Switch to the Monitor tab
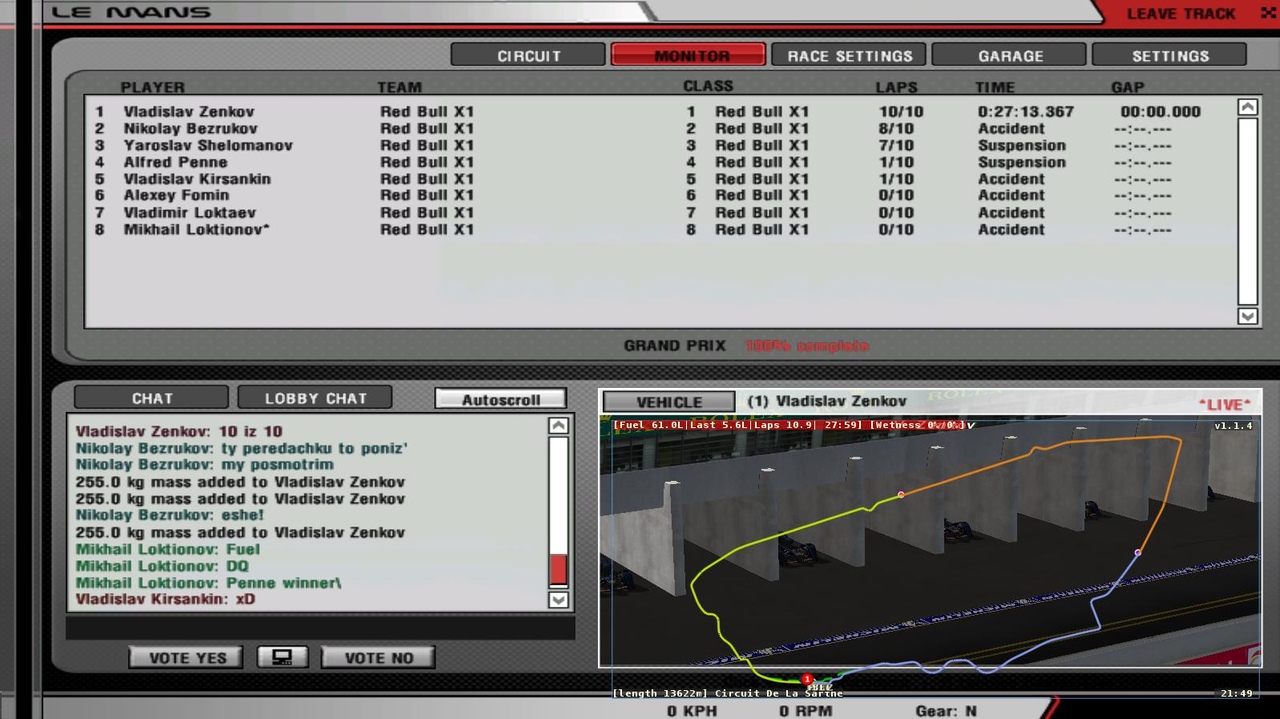Viewport: 1280px width, 719px height. (688, 55)
